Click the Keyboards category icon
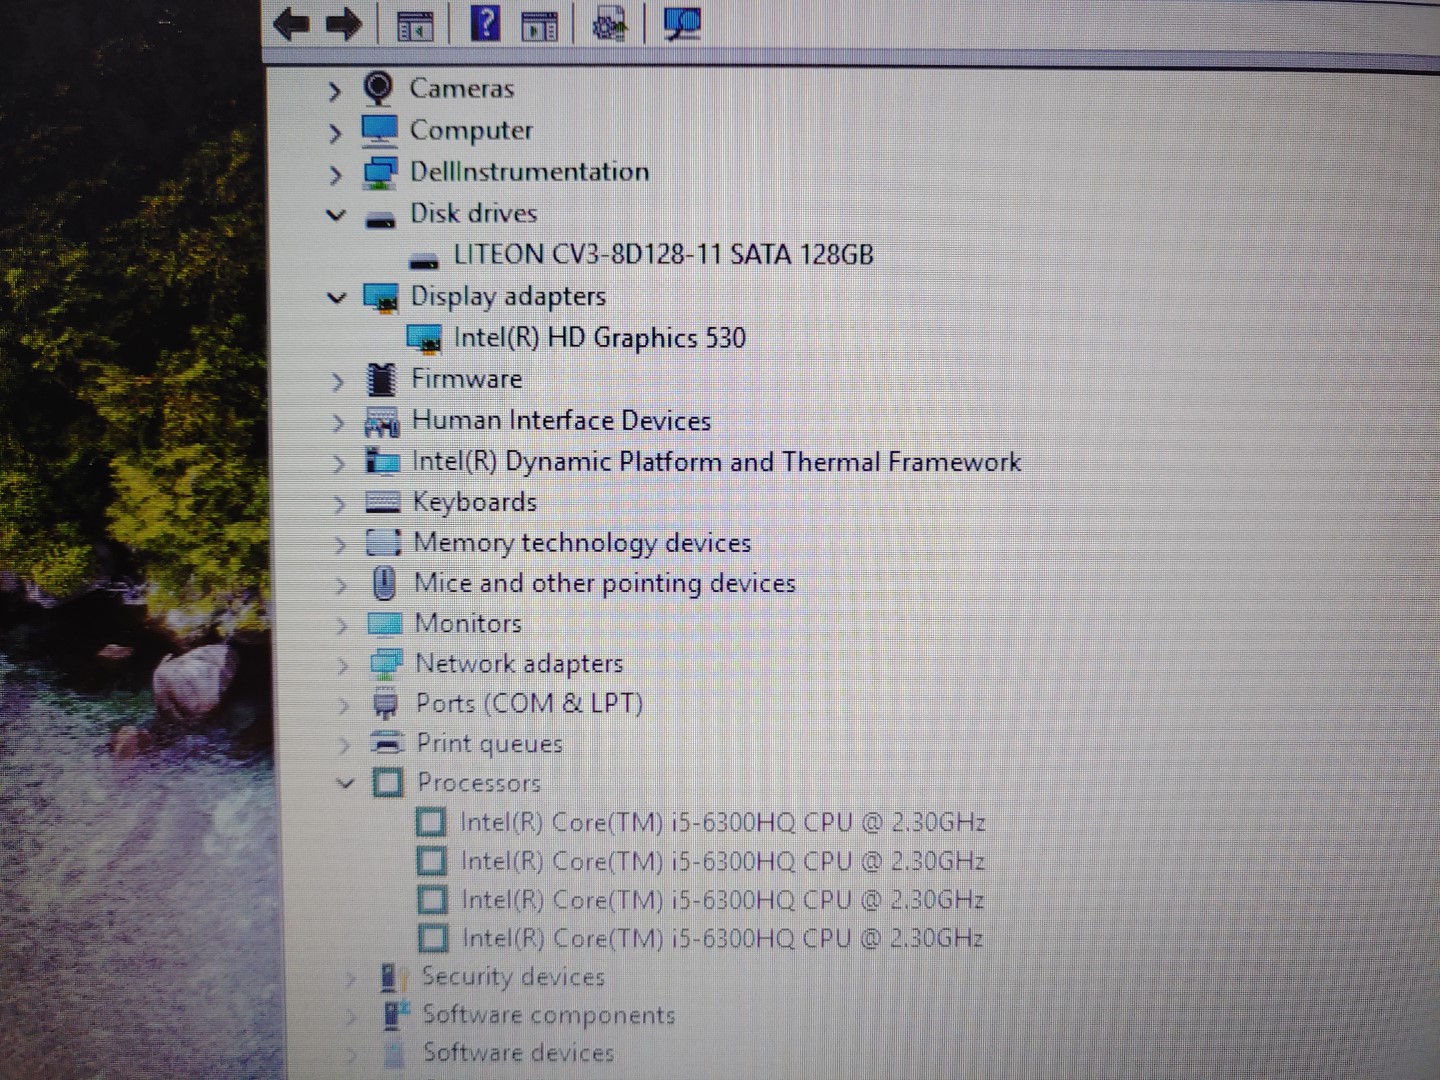This screenshot has width=1440, height=1080. (381, 502)
